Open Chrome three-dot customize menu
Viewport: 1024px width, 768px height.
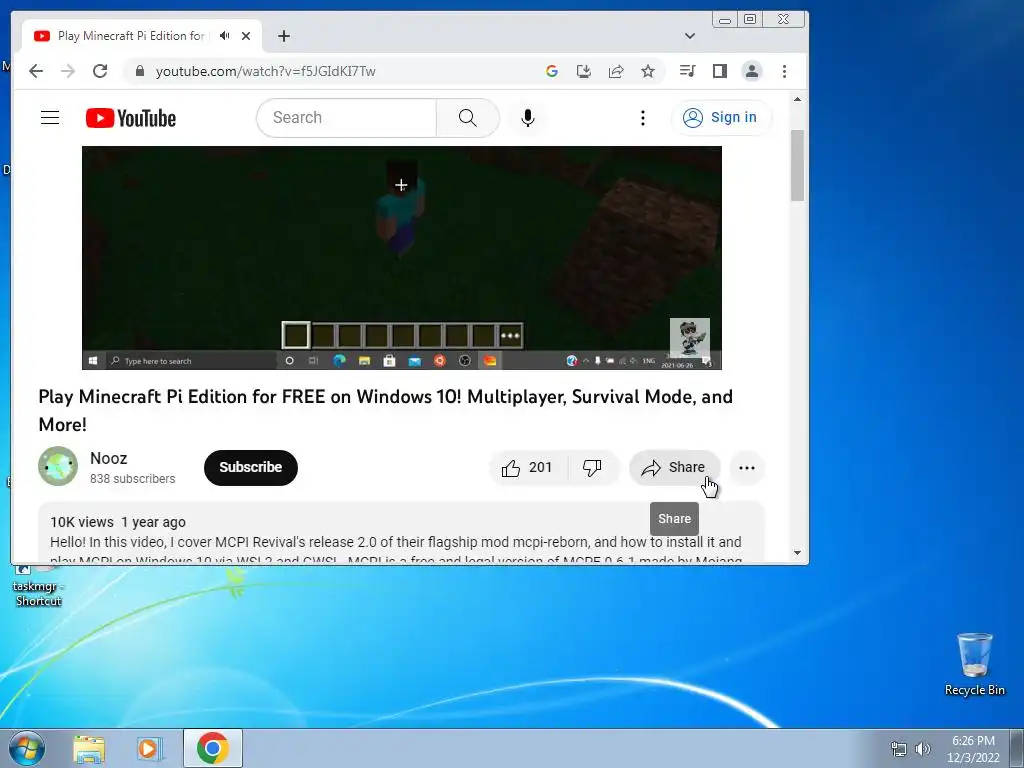(784, 71)
